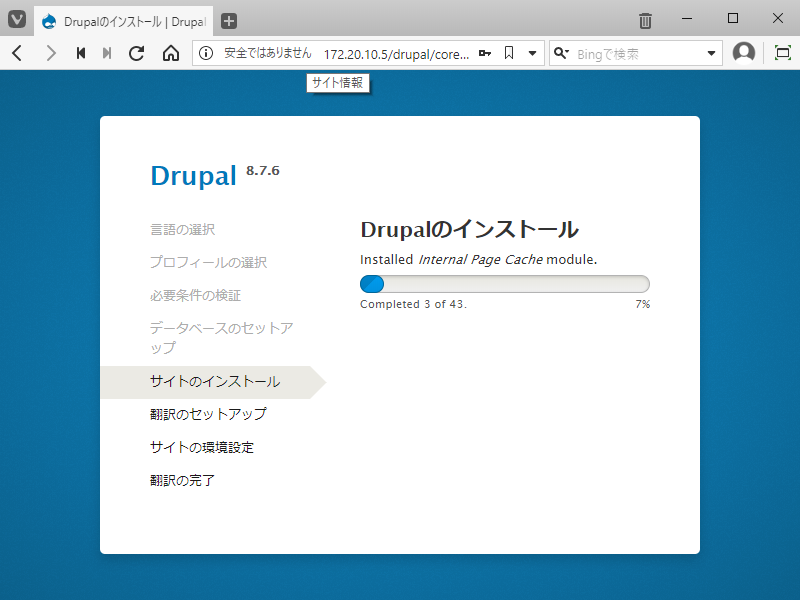Expand the search history dropdown
800x600 pixels.
[711, 53]
